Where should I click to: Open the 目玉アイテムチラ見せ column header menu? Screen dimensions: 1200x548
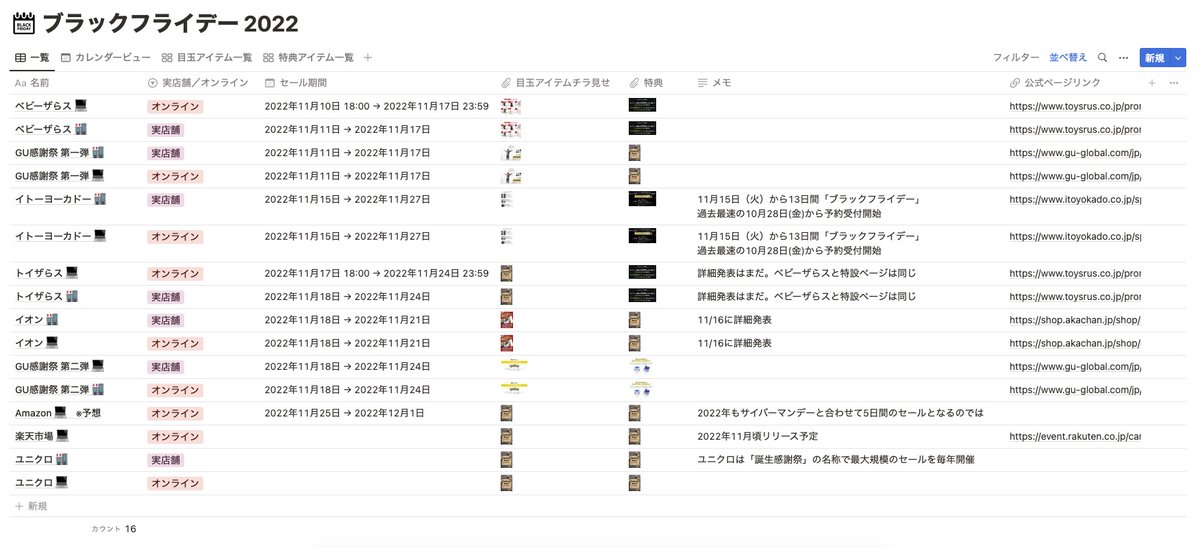click(x=557, y=83)
